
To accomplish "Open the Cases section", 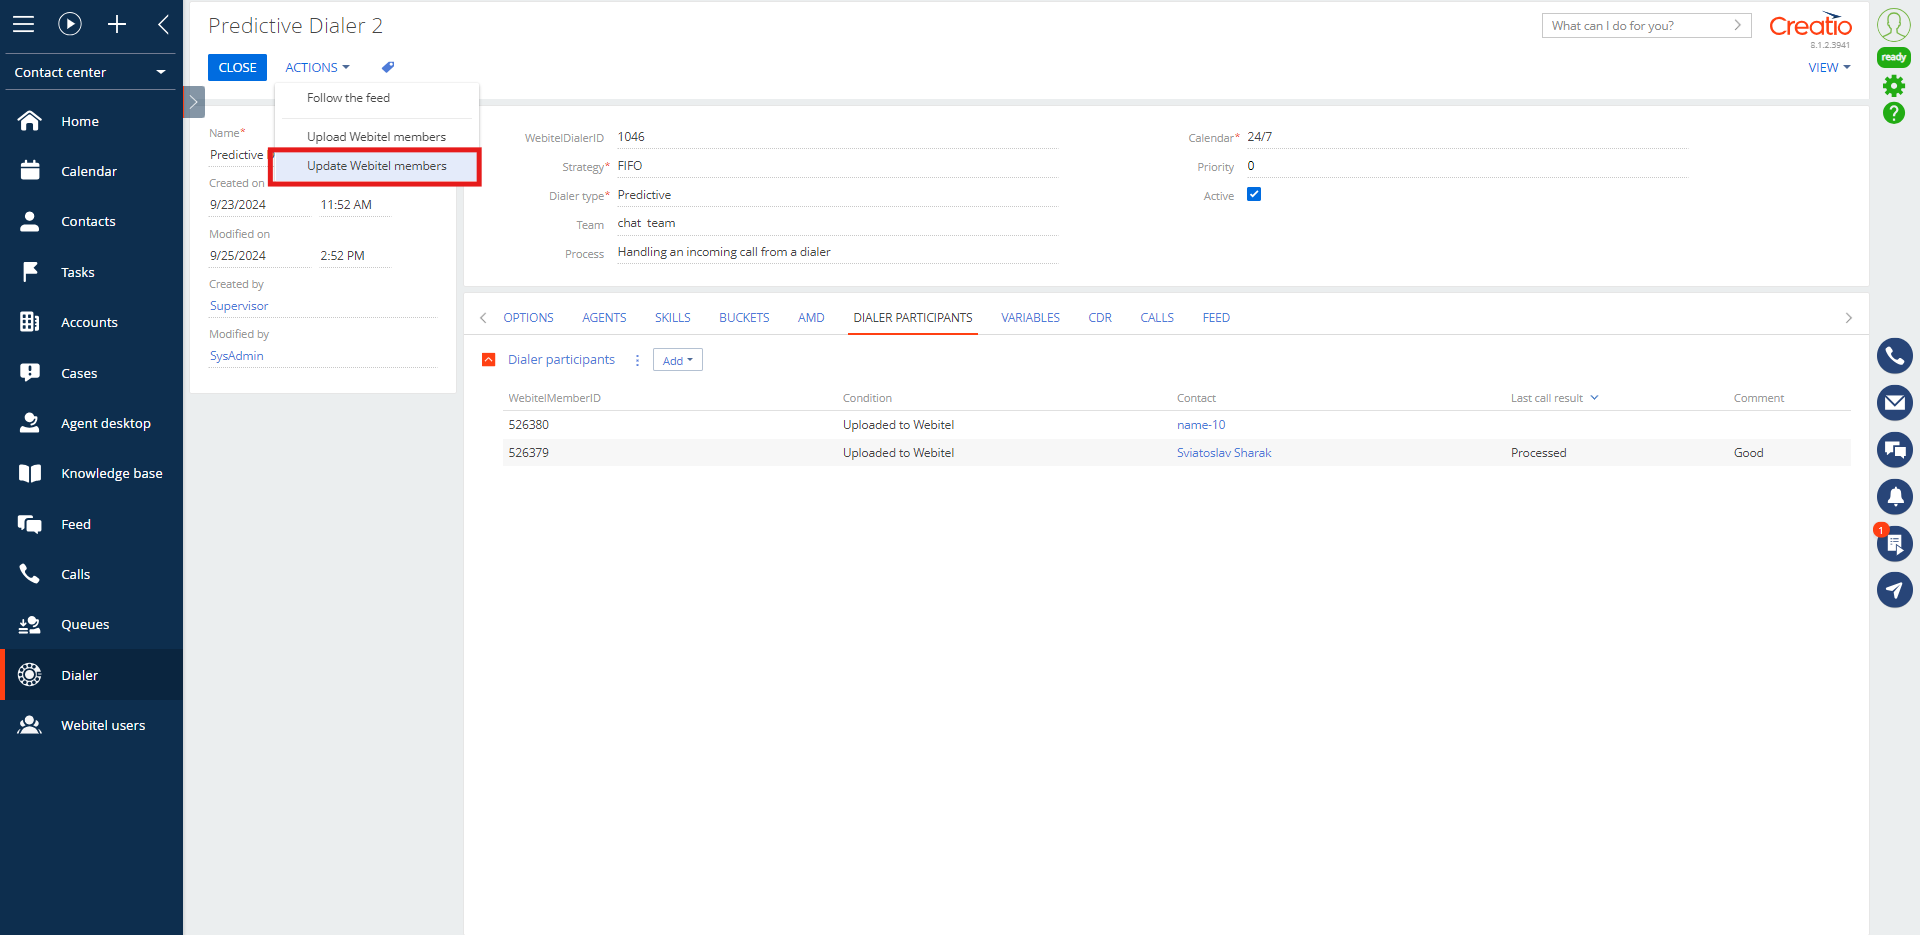I will click(92, 373).
